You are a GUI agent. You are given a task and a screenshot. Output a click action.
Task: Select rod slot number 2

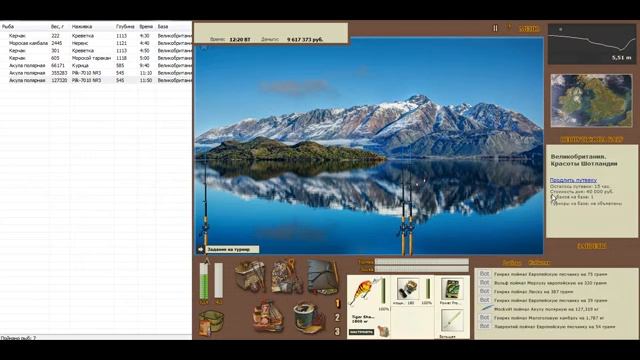[337, 318]
